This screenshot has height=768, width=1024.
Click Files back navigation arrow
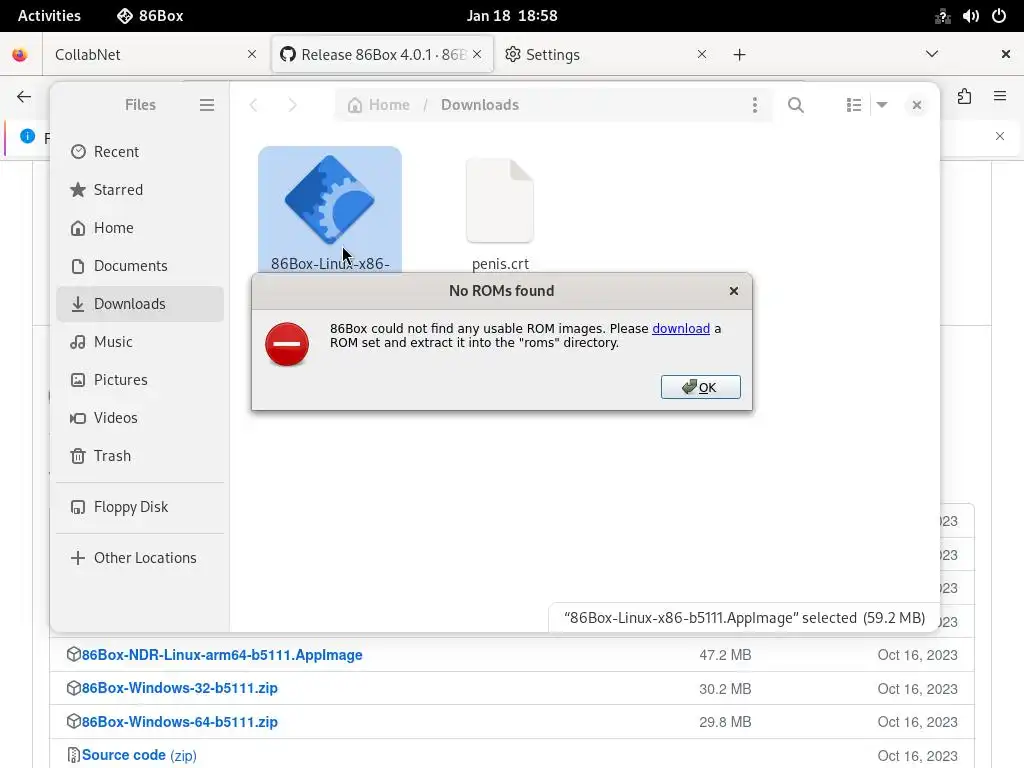tap(253, 105)
